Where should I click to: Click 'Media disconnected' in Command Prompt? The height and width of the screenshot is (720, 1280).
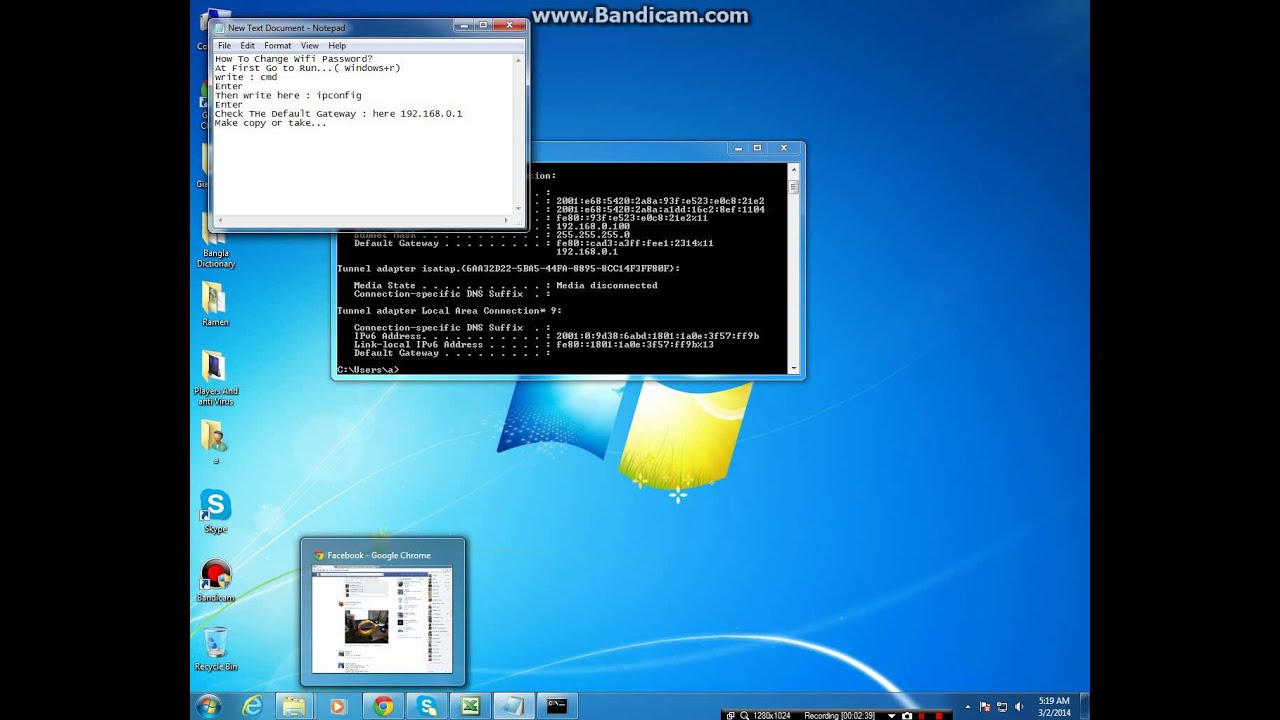tap(607, 285)
